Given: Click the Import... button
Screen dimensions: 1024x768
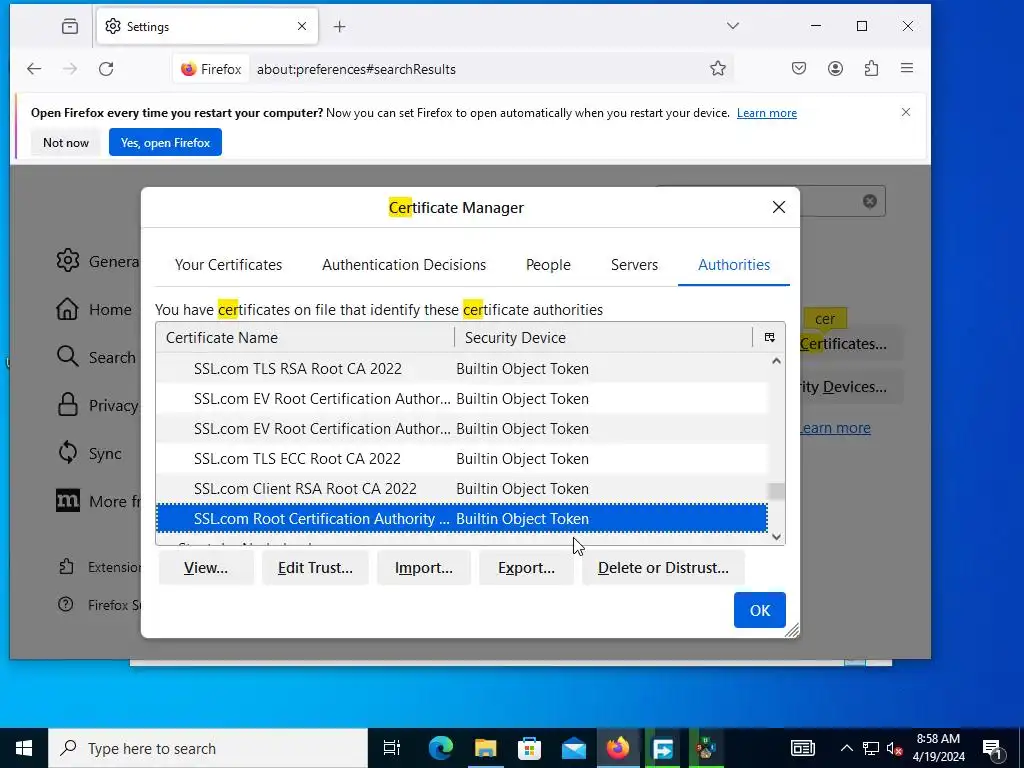Looking at the screenshot, I should pyautogui.click(x=423, y=568).
